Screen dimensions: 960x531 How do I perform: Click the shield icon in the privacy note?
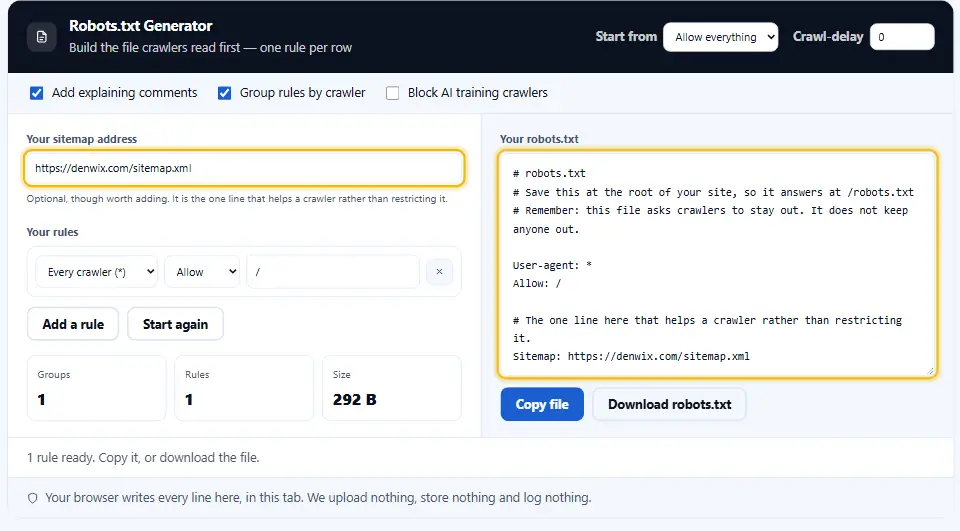(32, 498)
